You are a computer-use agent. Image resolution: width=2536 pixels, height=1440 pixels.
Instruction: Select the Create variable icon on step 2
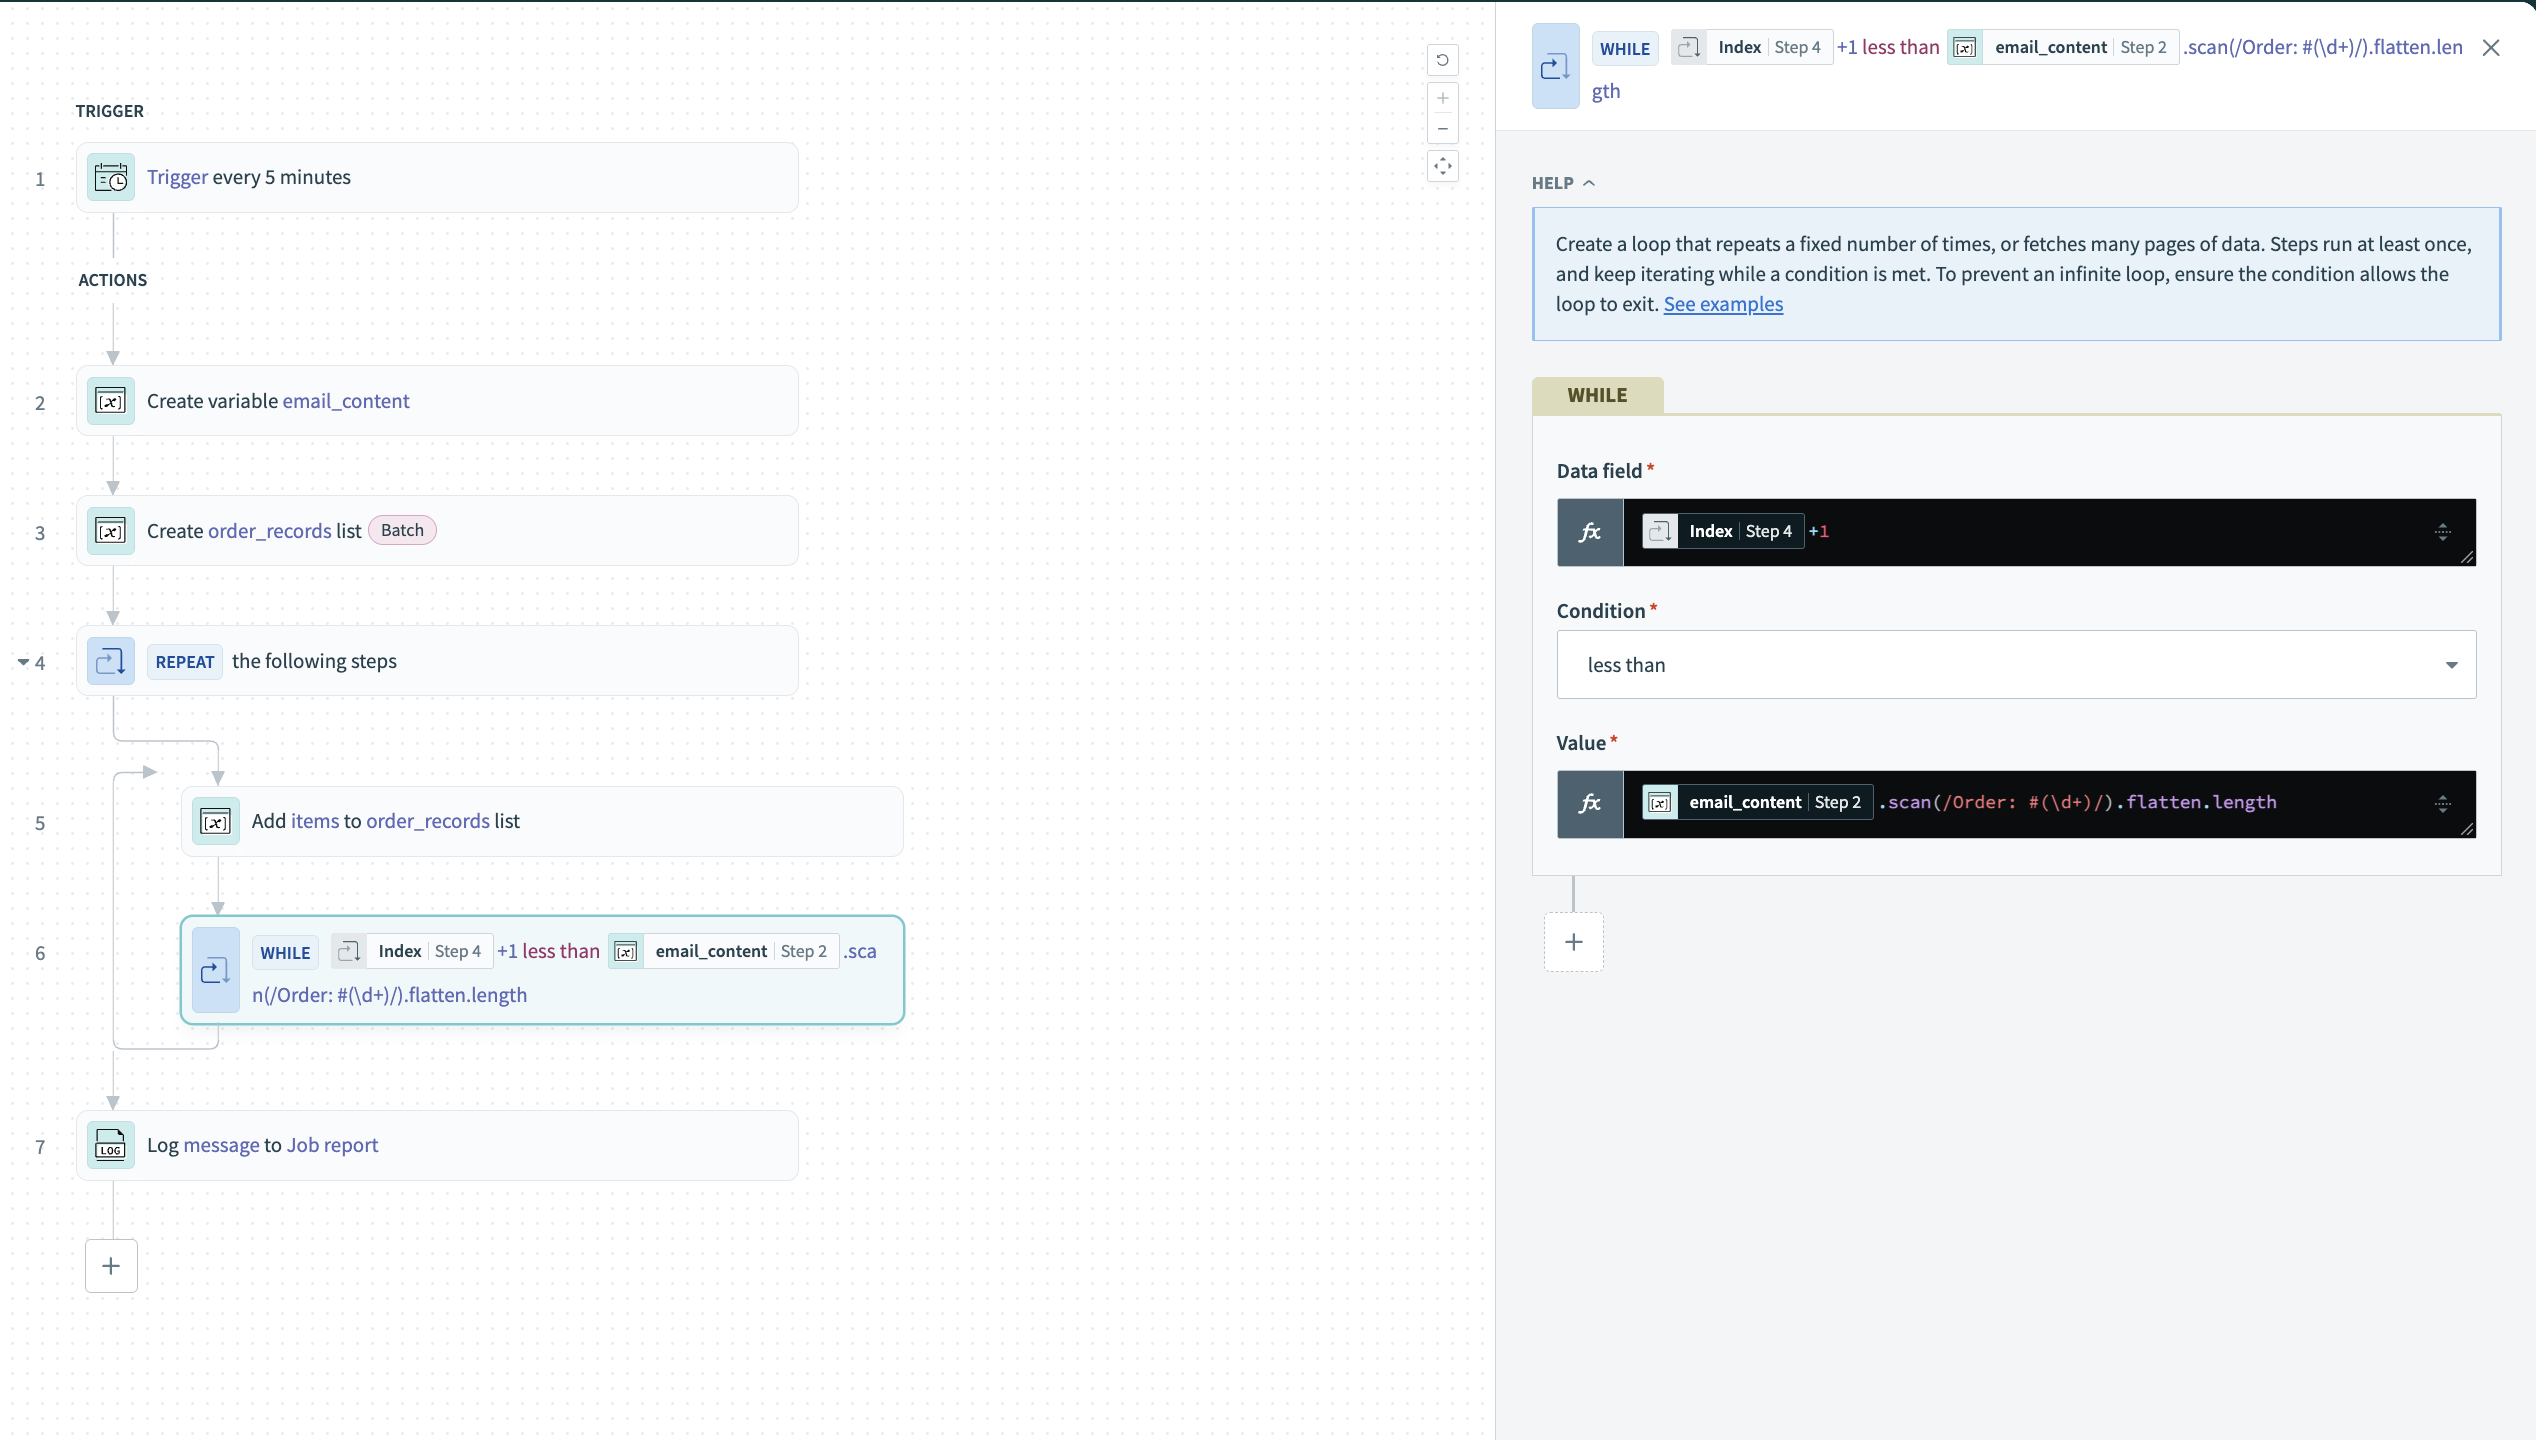pos(110,400)
